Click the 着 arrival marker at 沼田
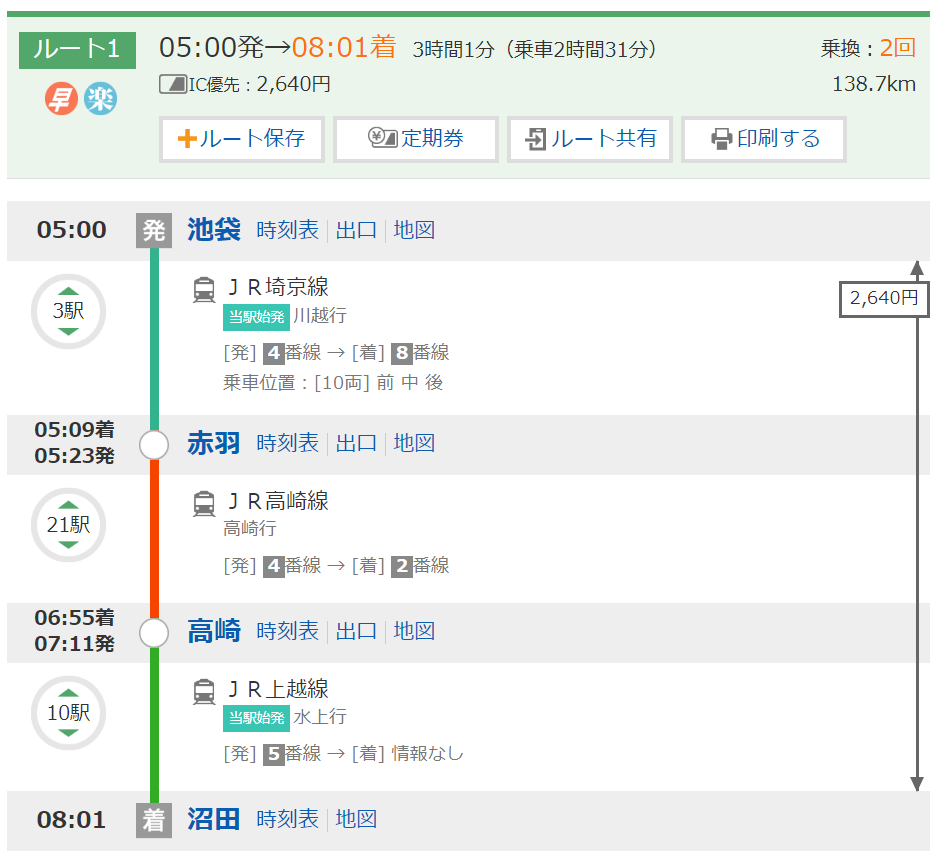The height and width of the screenshot is (858, 939). pyautogui.click(x=154, y=820)
